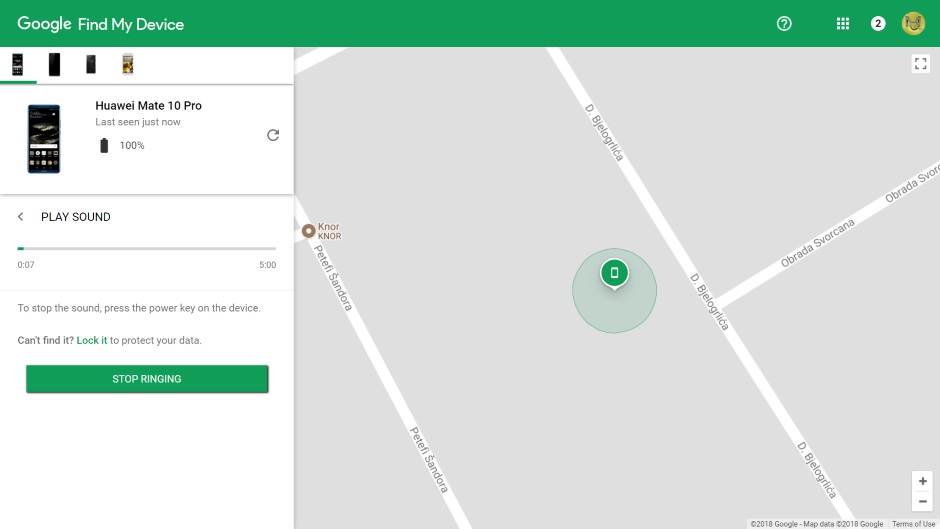Viewport: 940px width, 529px height.
Task: Open the Help question mark icon
Action: 784,24
